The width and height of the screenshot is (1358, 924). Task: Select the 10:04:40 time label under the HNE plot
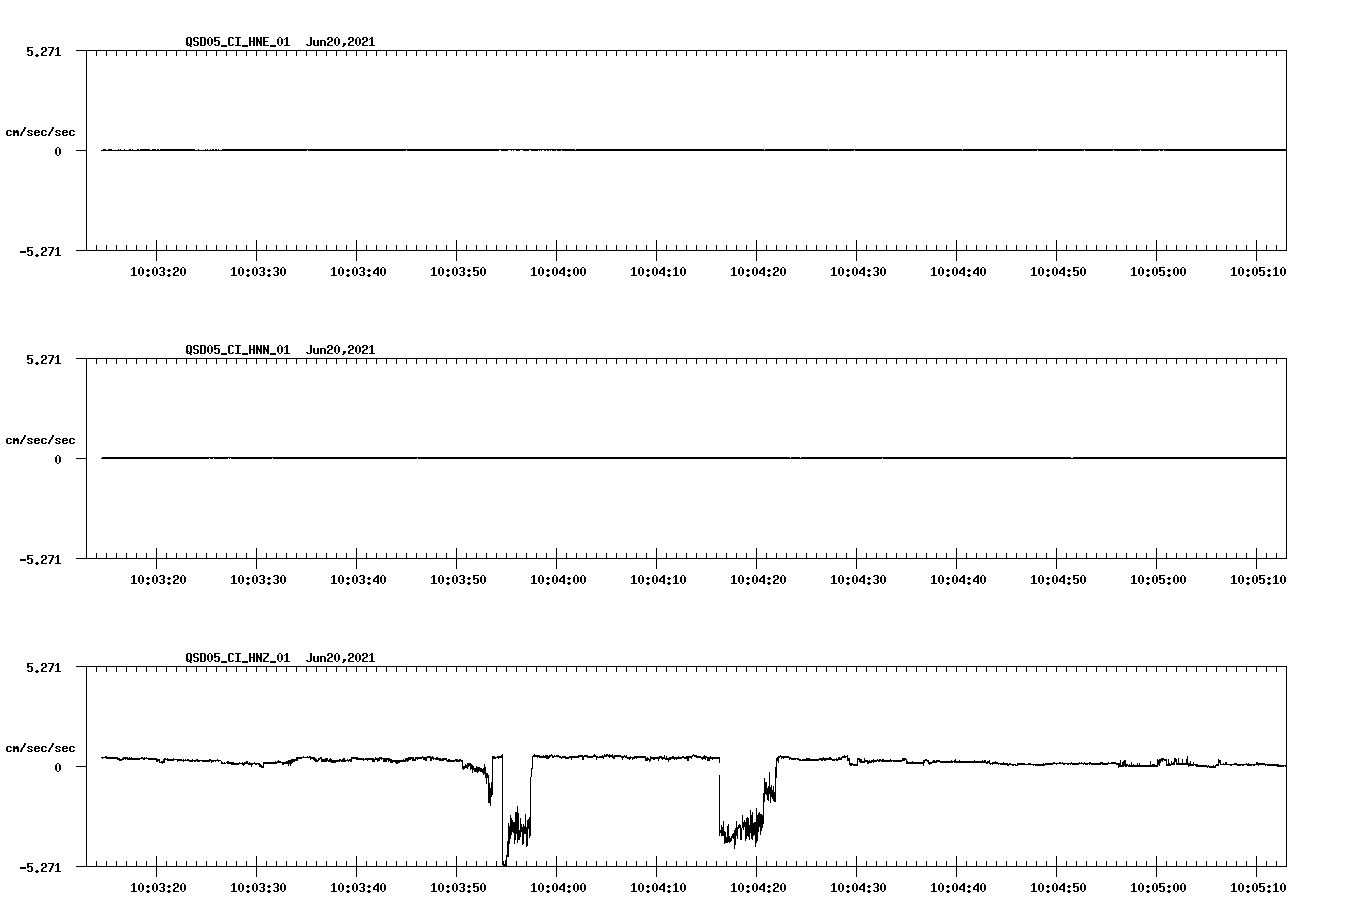958,272
